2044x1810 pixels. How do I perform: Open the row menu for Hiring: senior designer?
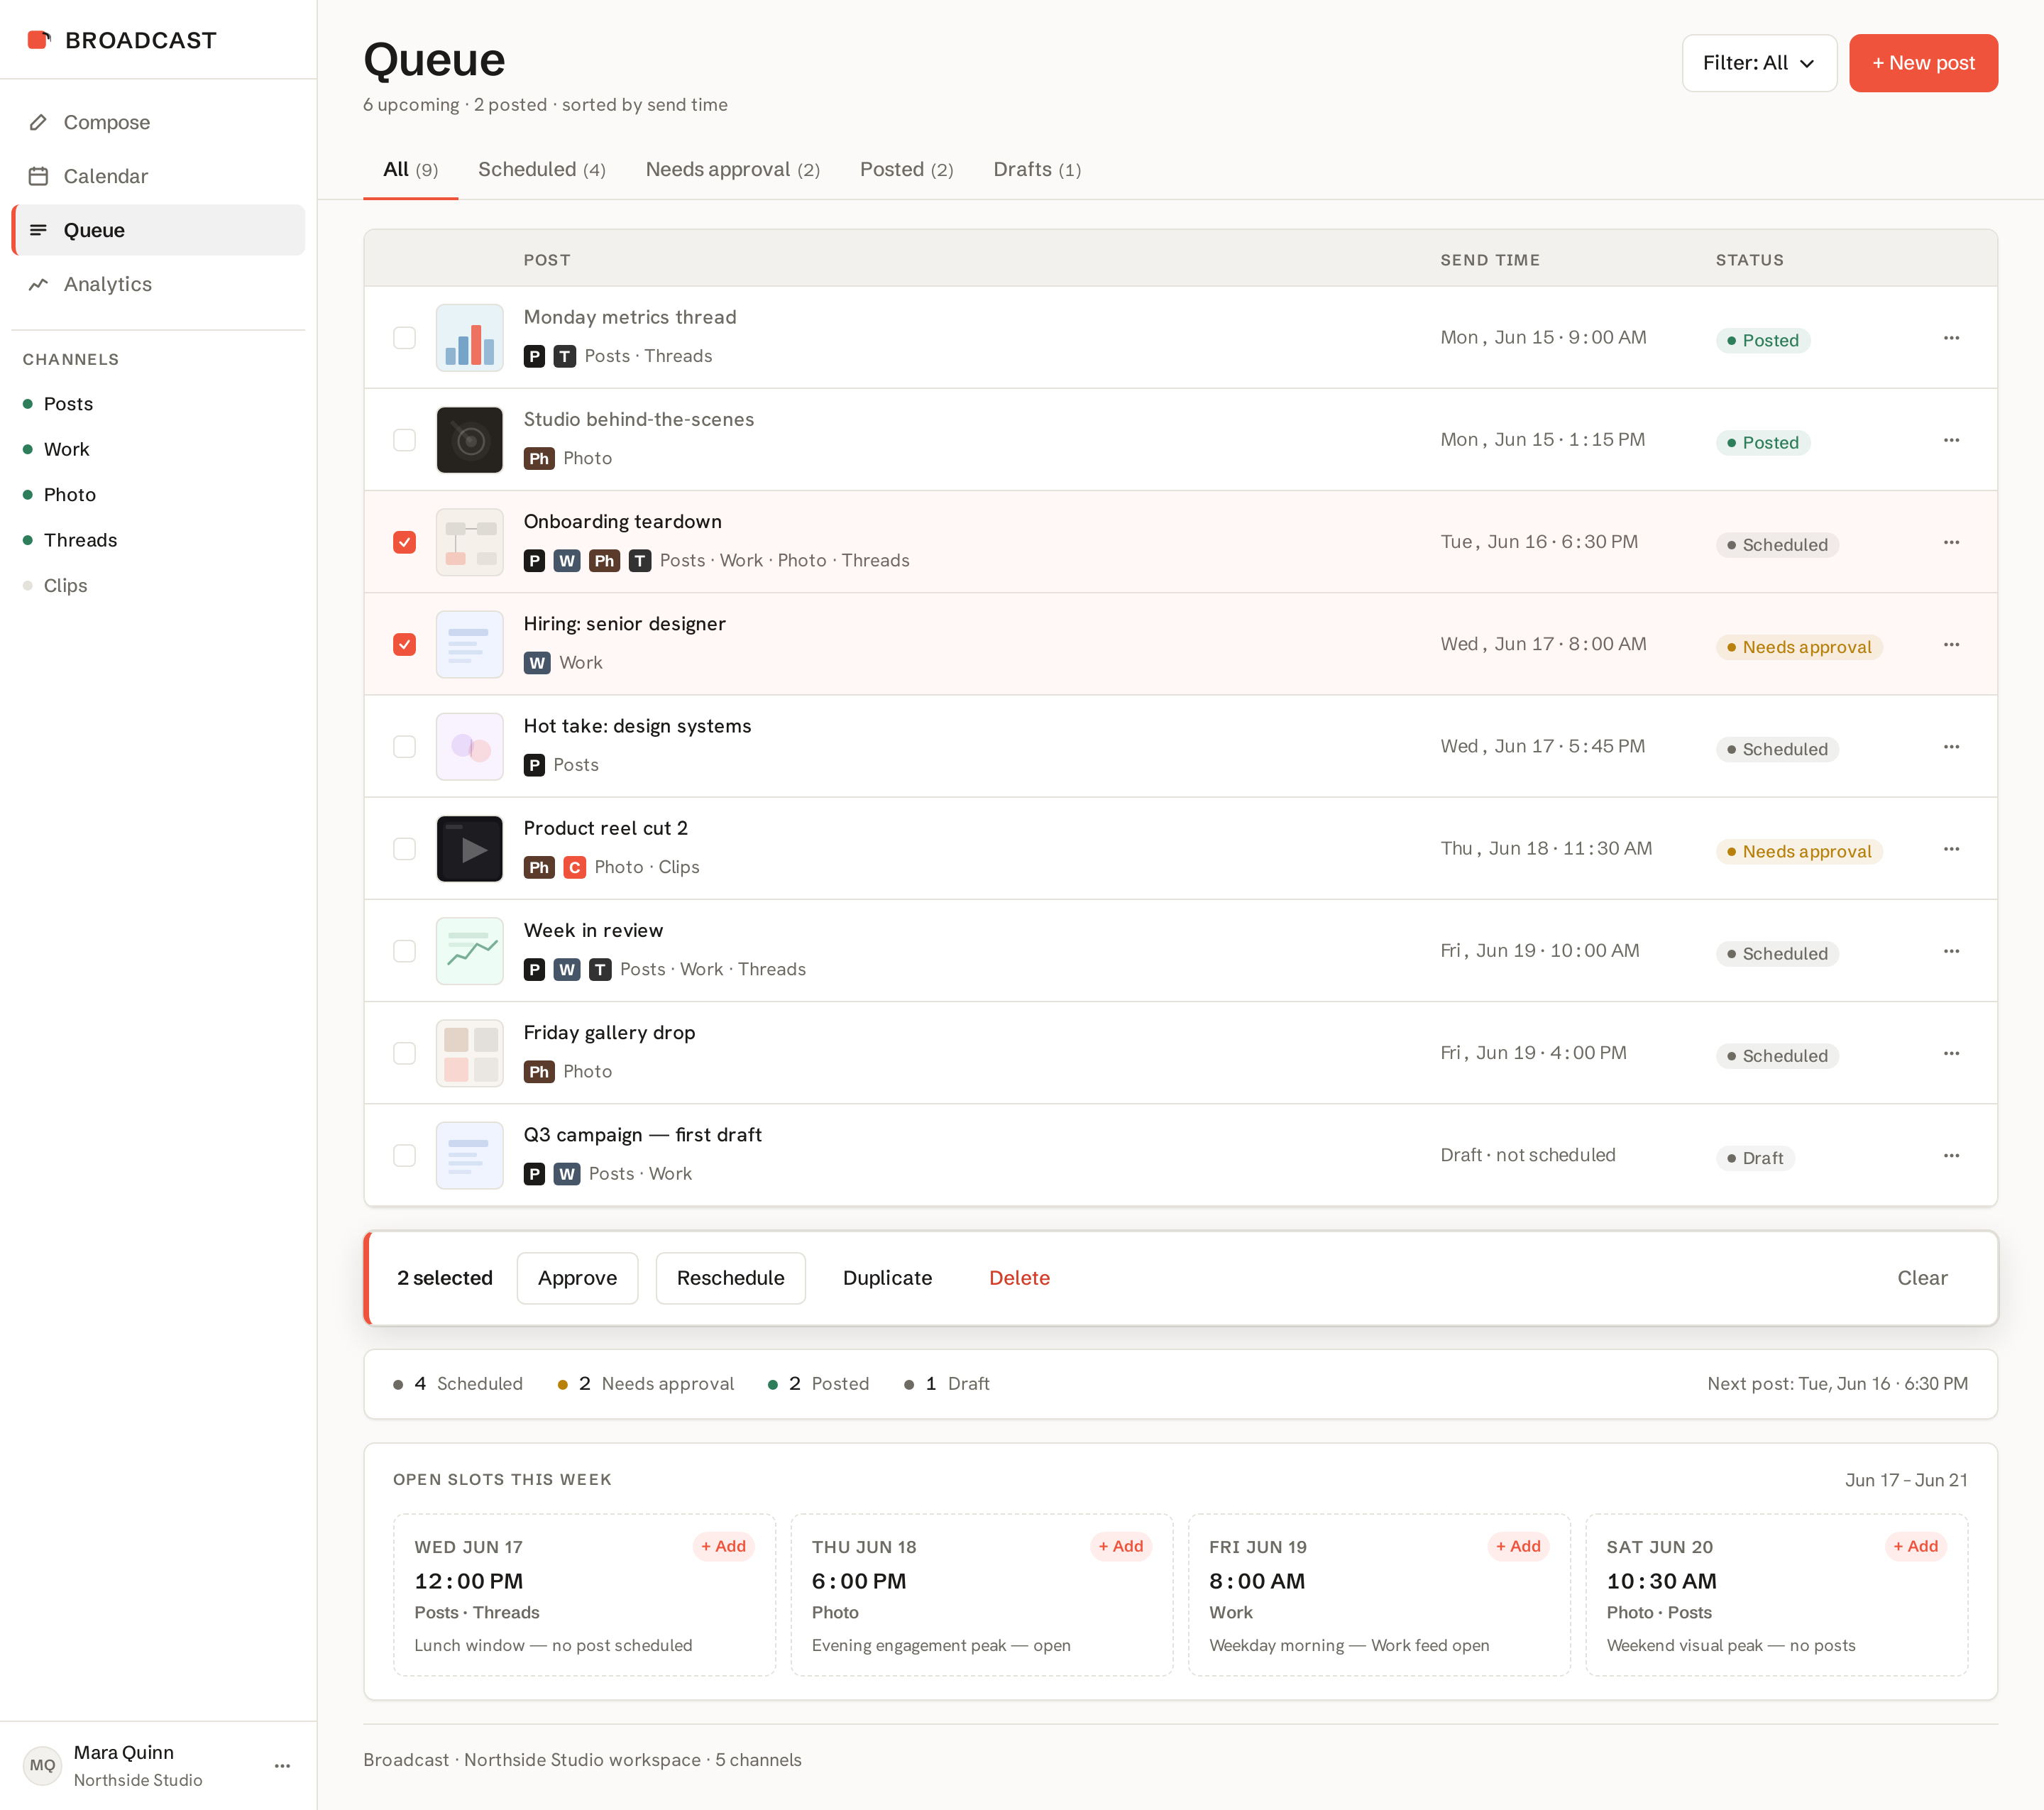pos(1951,645)
